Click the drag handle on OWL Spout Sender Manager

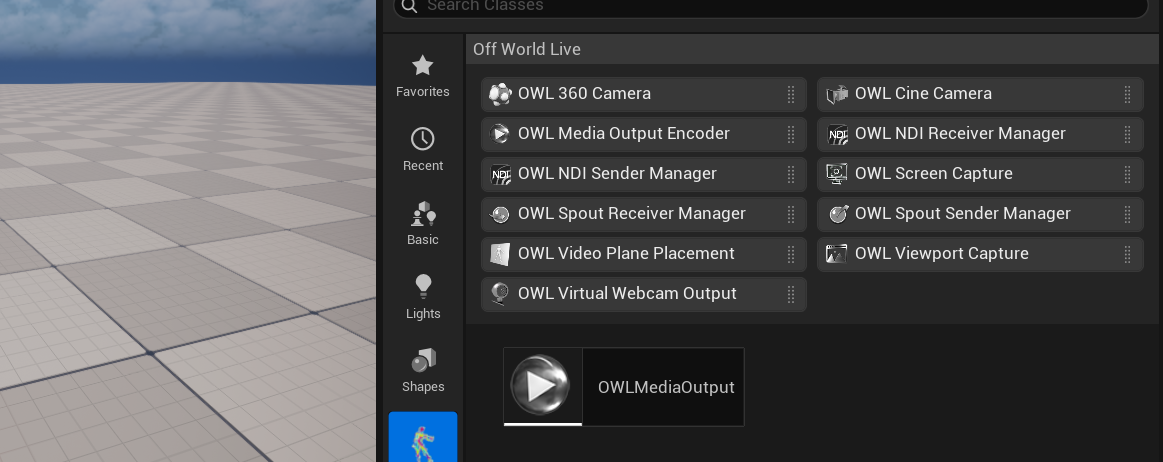click(1127, 214)
